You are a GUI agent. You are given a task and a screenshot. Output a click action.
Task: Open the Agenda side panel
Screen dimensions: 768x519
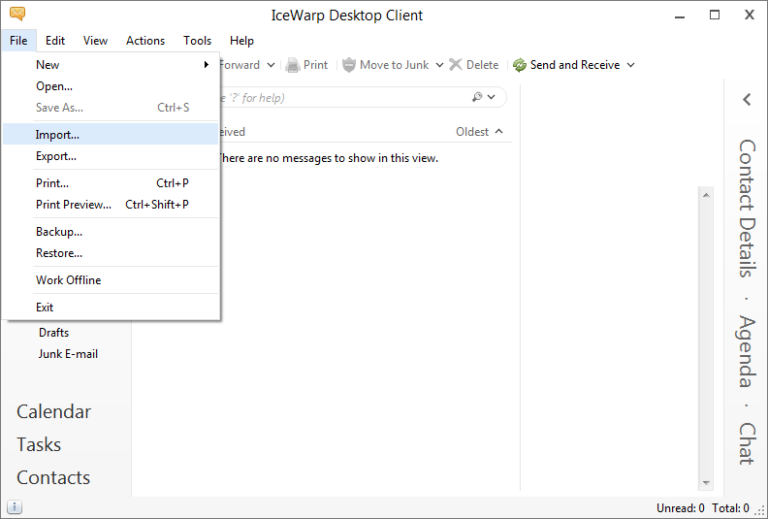[747, 351]
